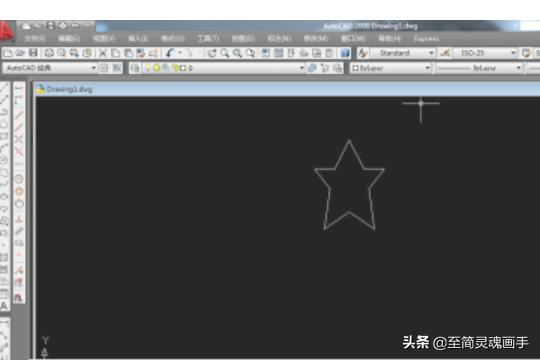This screenshot has height=360, width=540.
Task: Click Snap to Intersection icon
Action: pyautogui.click(x=19, y=139)
